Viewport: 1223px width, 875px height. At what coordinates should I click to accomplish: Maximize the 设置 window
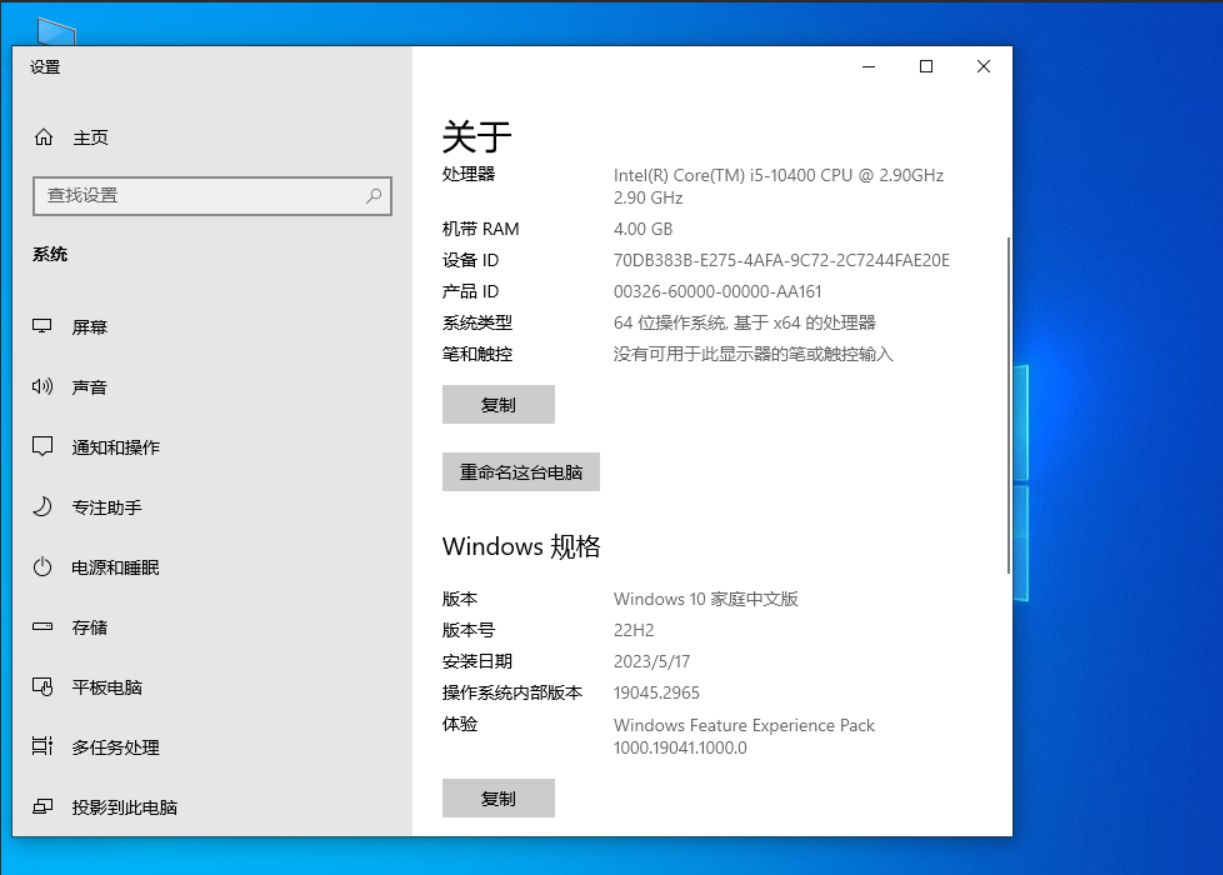[x=926, y=67]
